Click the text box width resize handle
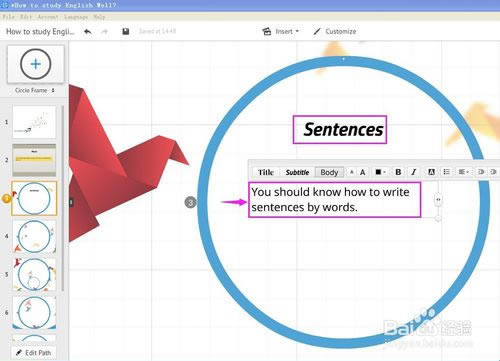 pos(438,200)
